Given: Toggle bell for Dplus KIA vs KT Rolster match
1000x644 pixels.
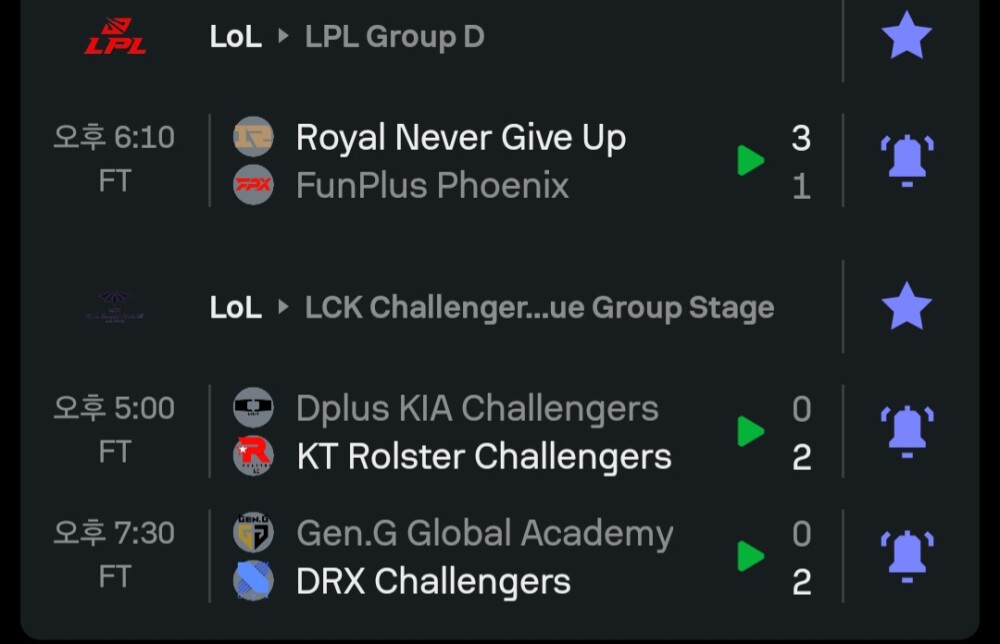Looking at the screenshot, I should click(x=906, y=431).
